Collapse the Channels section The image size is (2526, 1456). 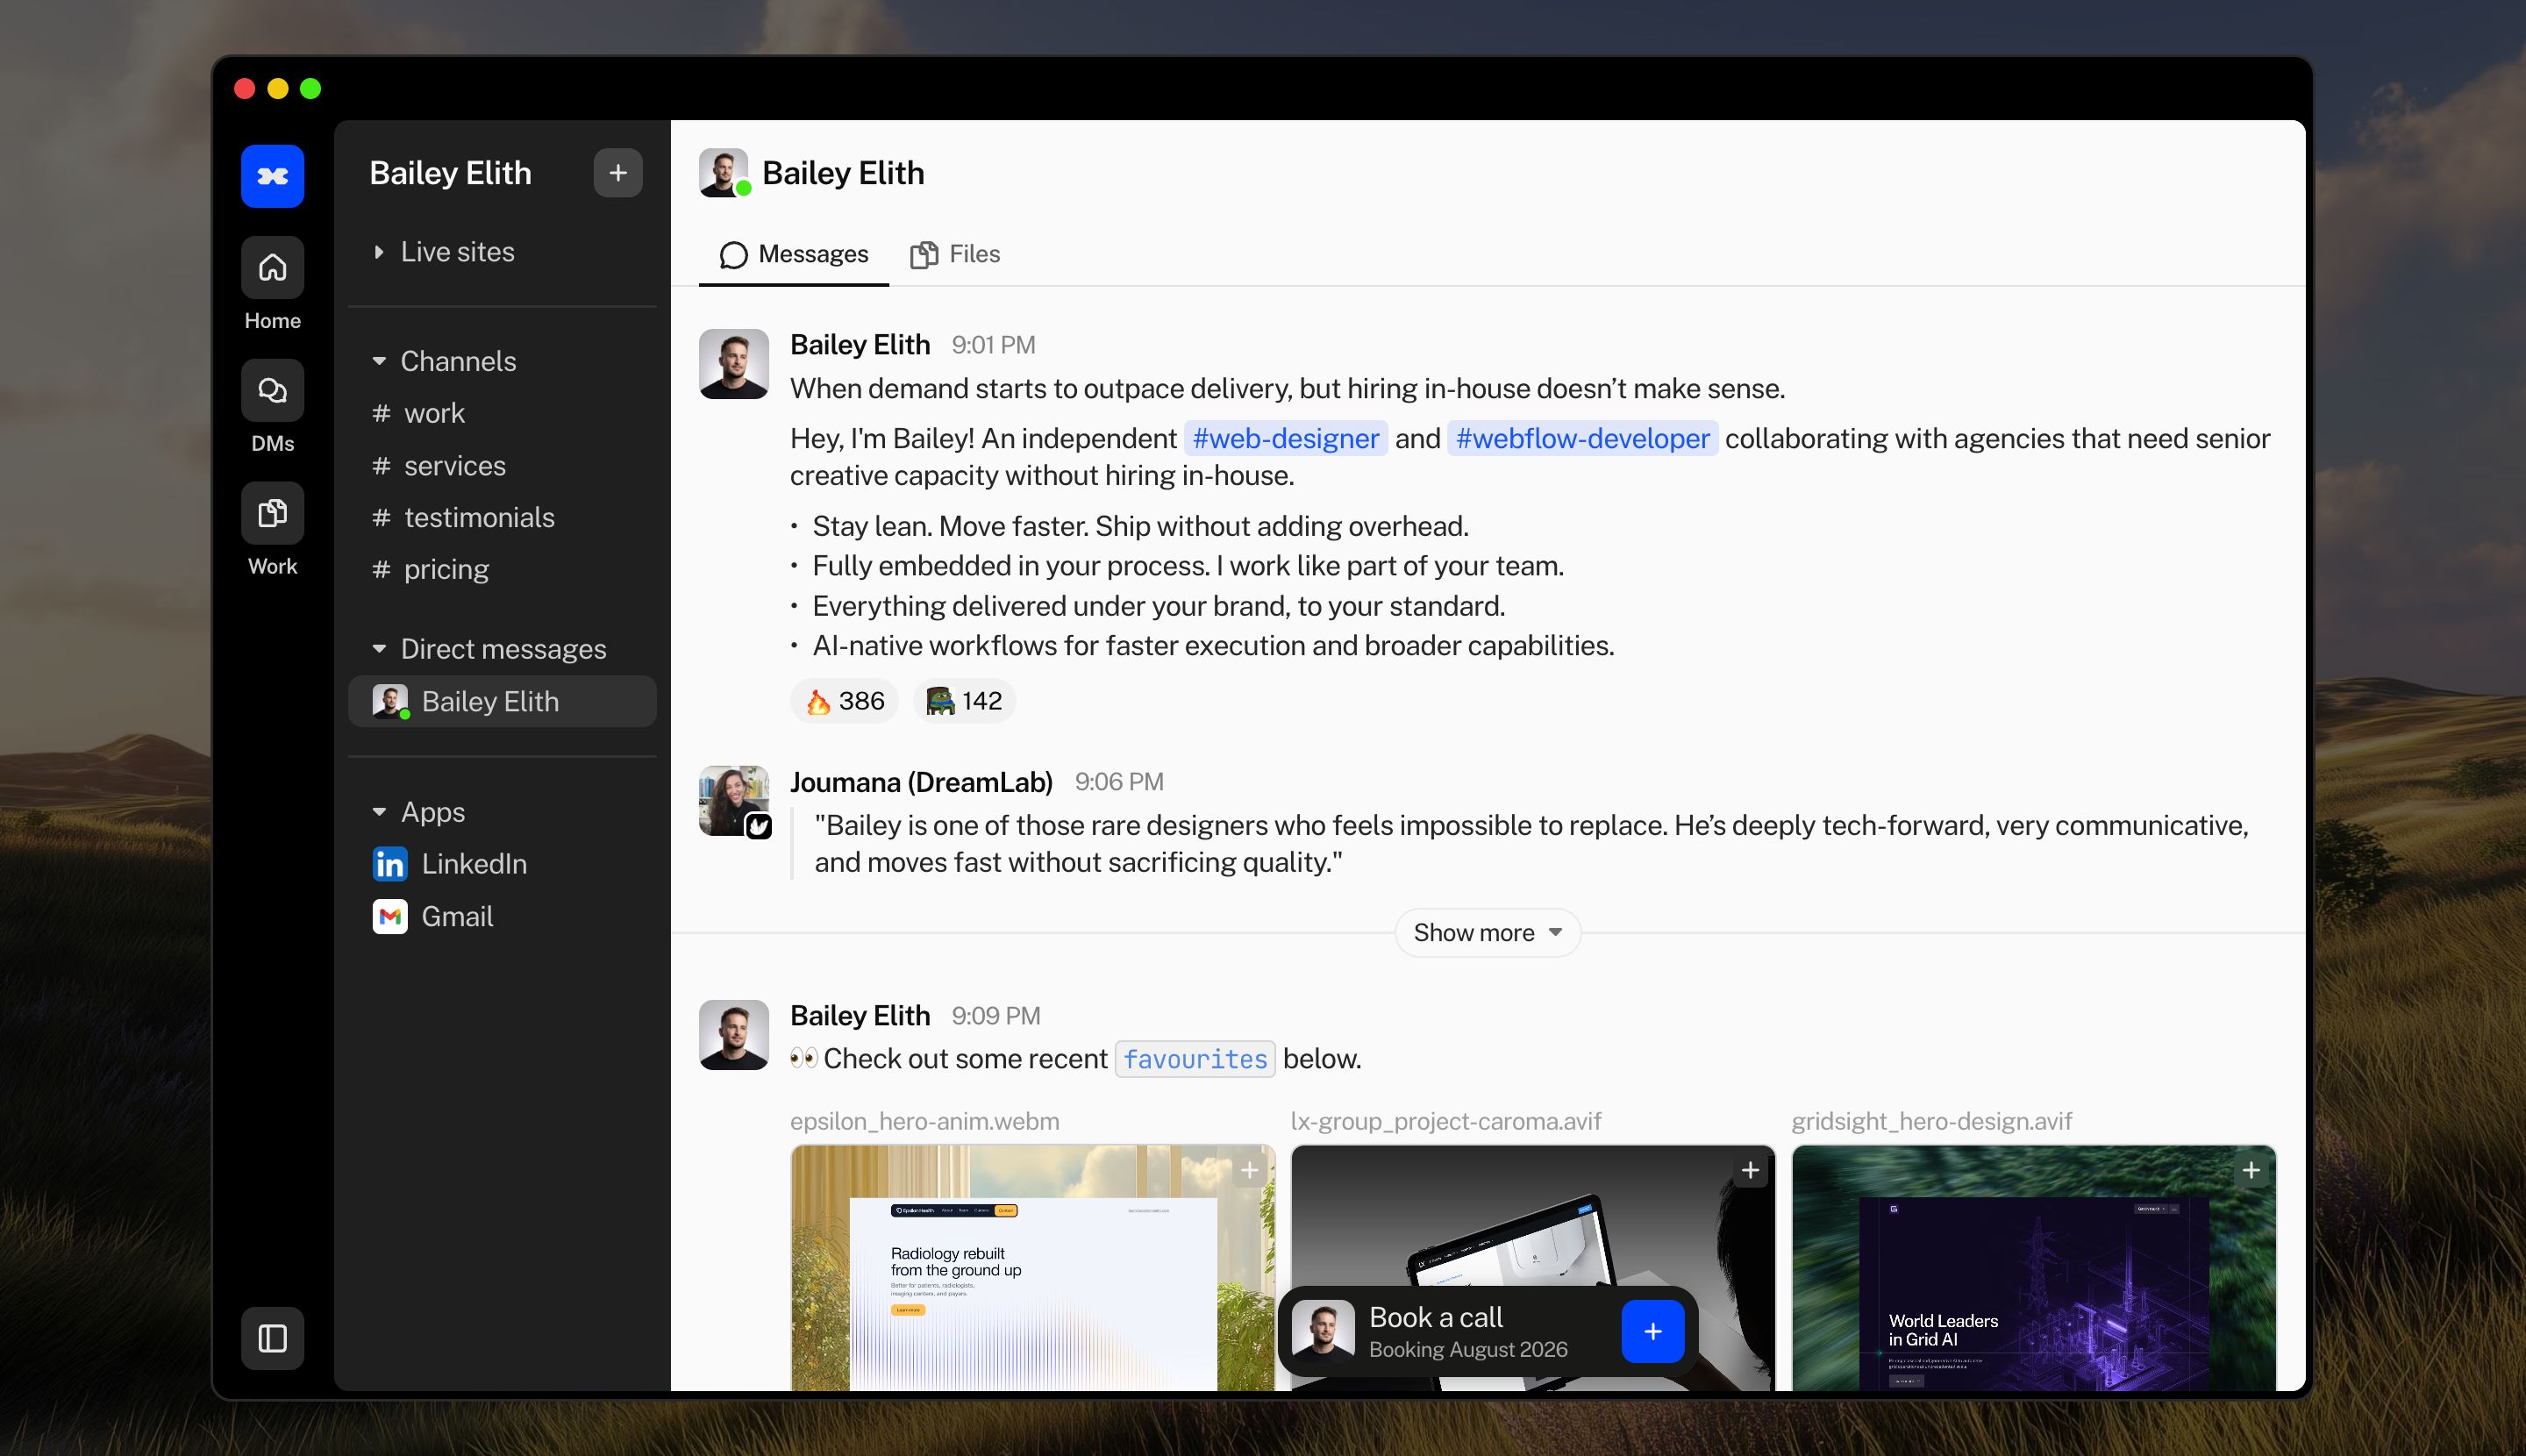tap(445, 361)
